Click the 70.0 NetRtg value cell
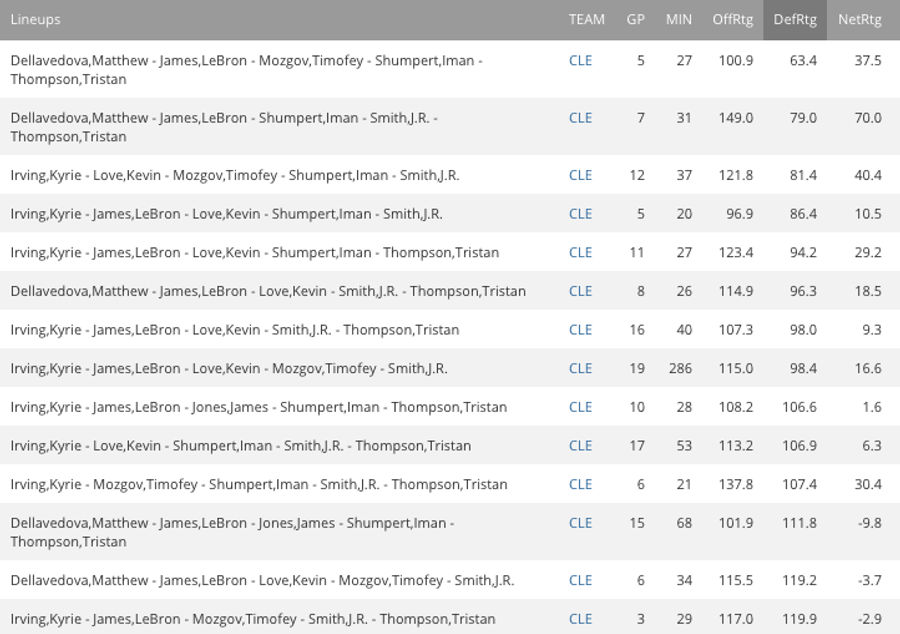The height and width of the screenshot is (634, 900). [868, 118]
